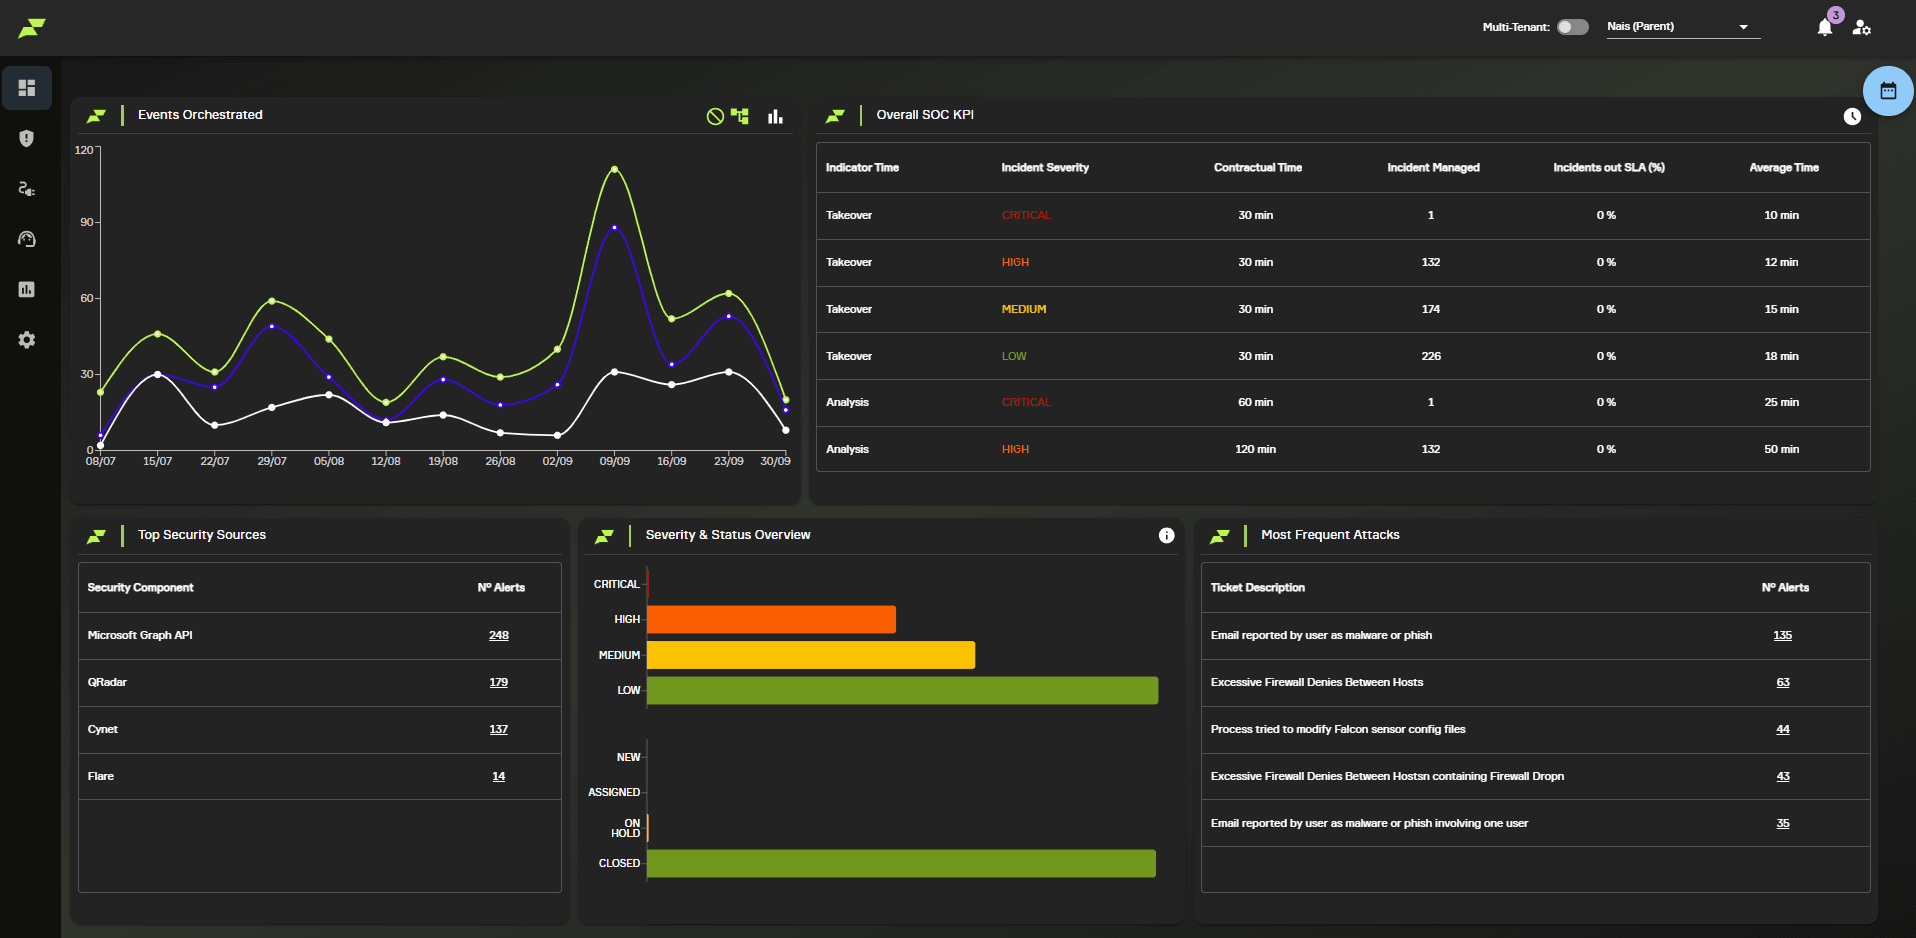This screenshot has width=1916, height=938.
Task: Show info for Severity & Status Overview
Action: (1166, 536)
